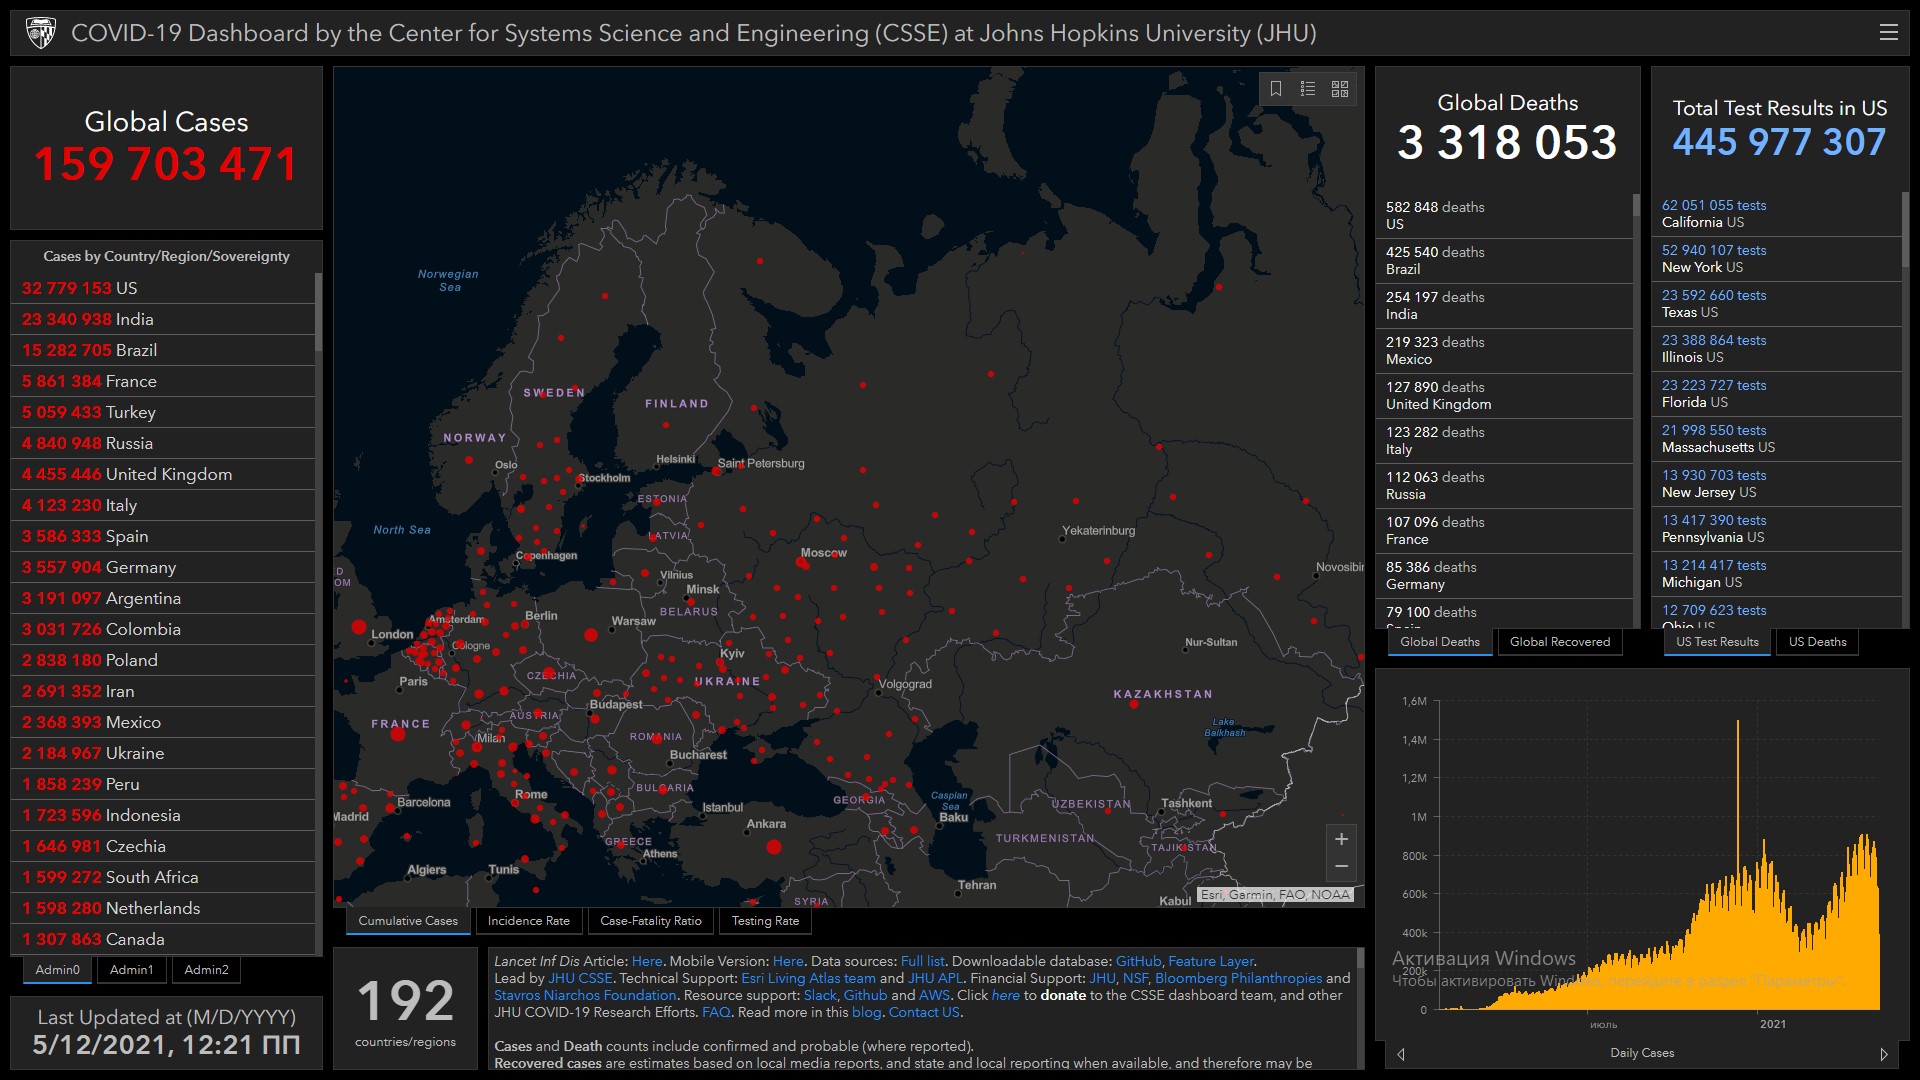Select the Admin1 level tab
Viewport: 1920px width, 1080px height.
coord(132,970)
